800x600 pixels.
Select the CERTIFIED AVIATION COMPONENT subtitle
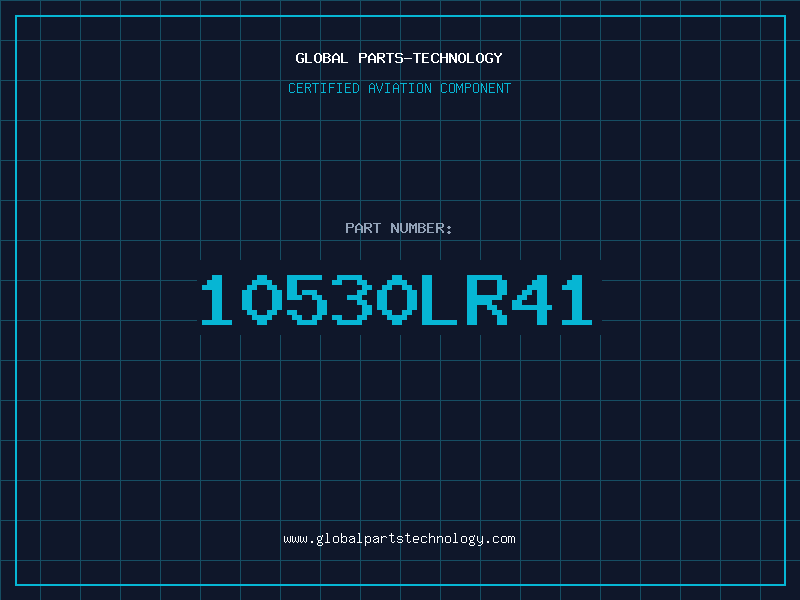tap(399, 88)
